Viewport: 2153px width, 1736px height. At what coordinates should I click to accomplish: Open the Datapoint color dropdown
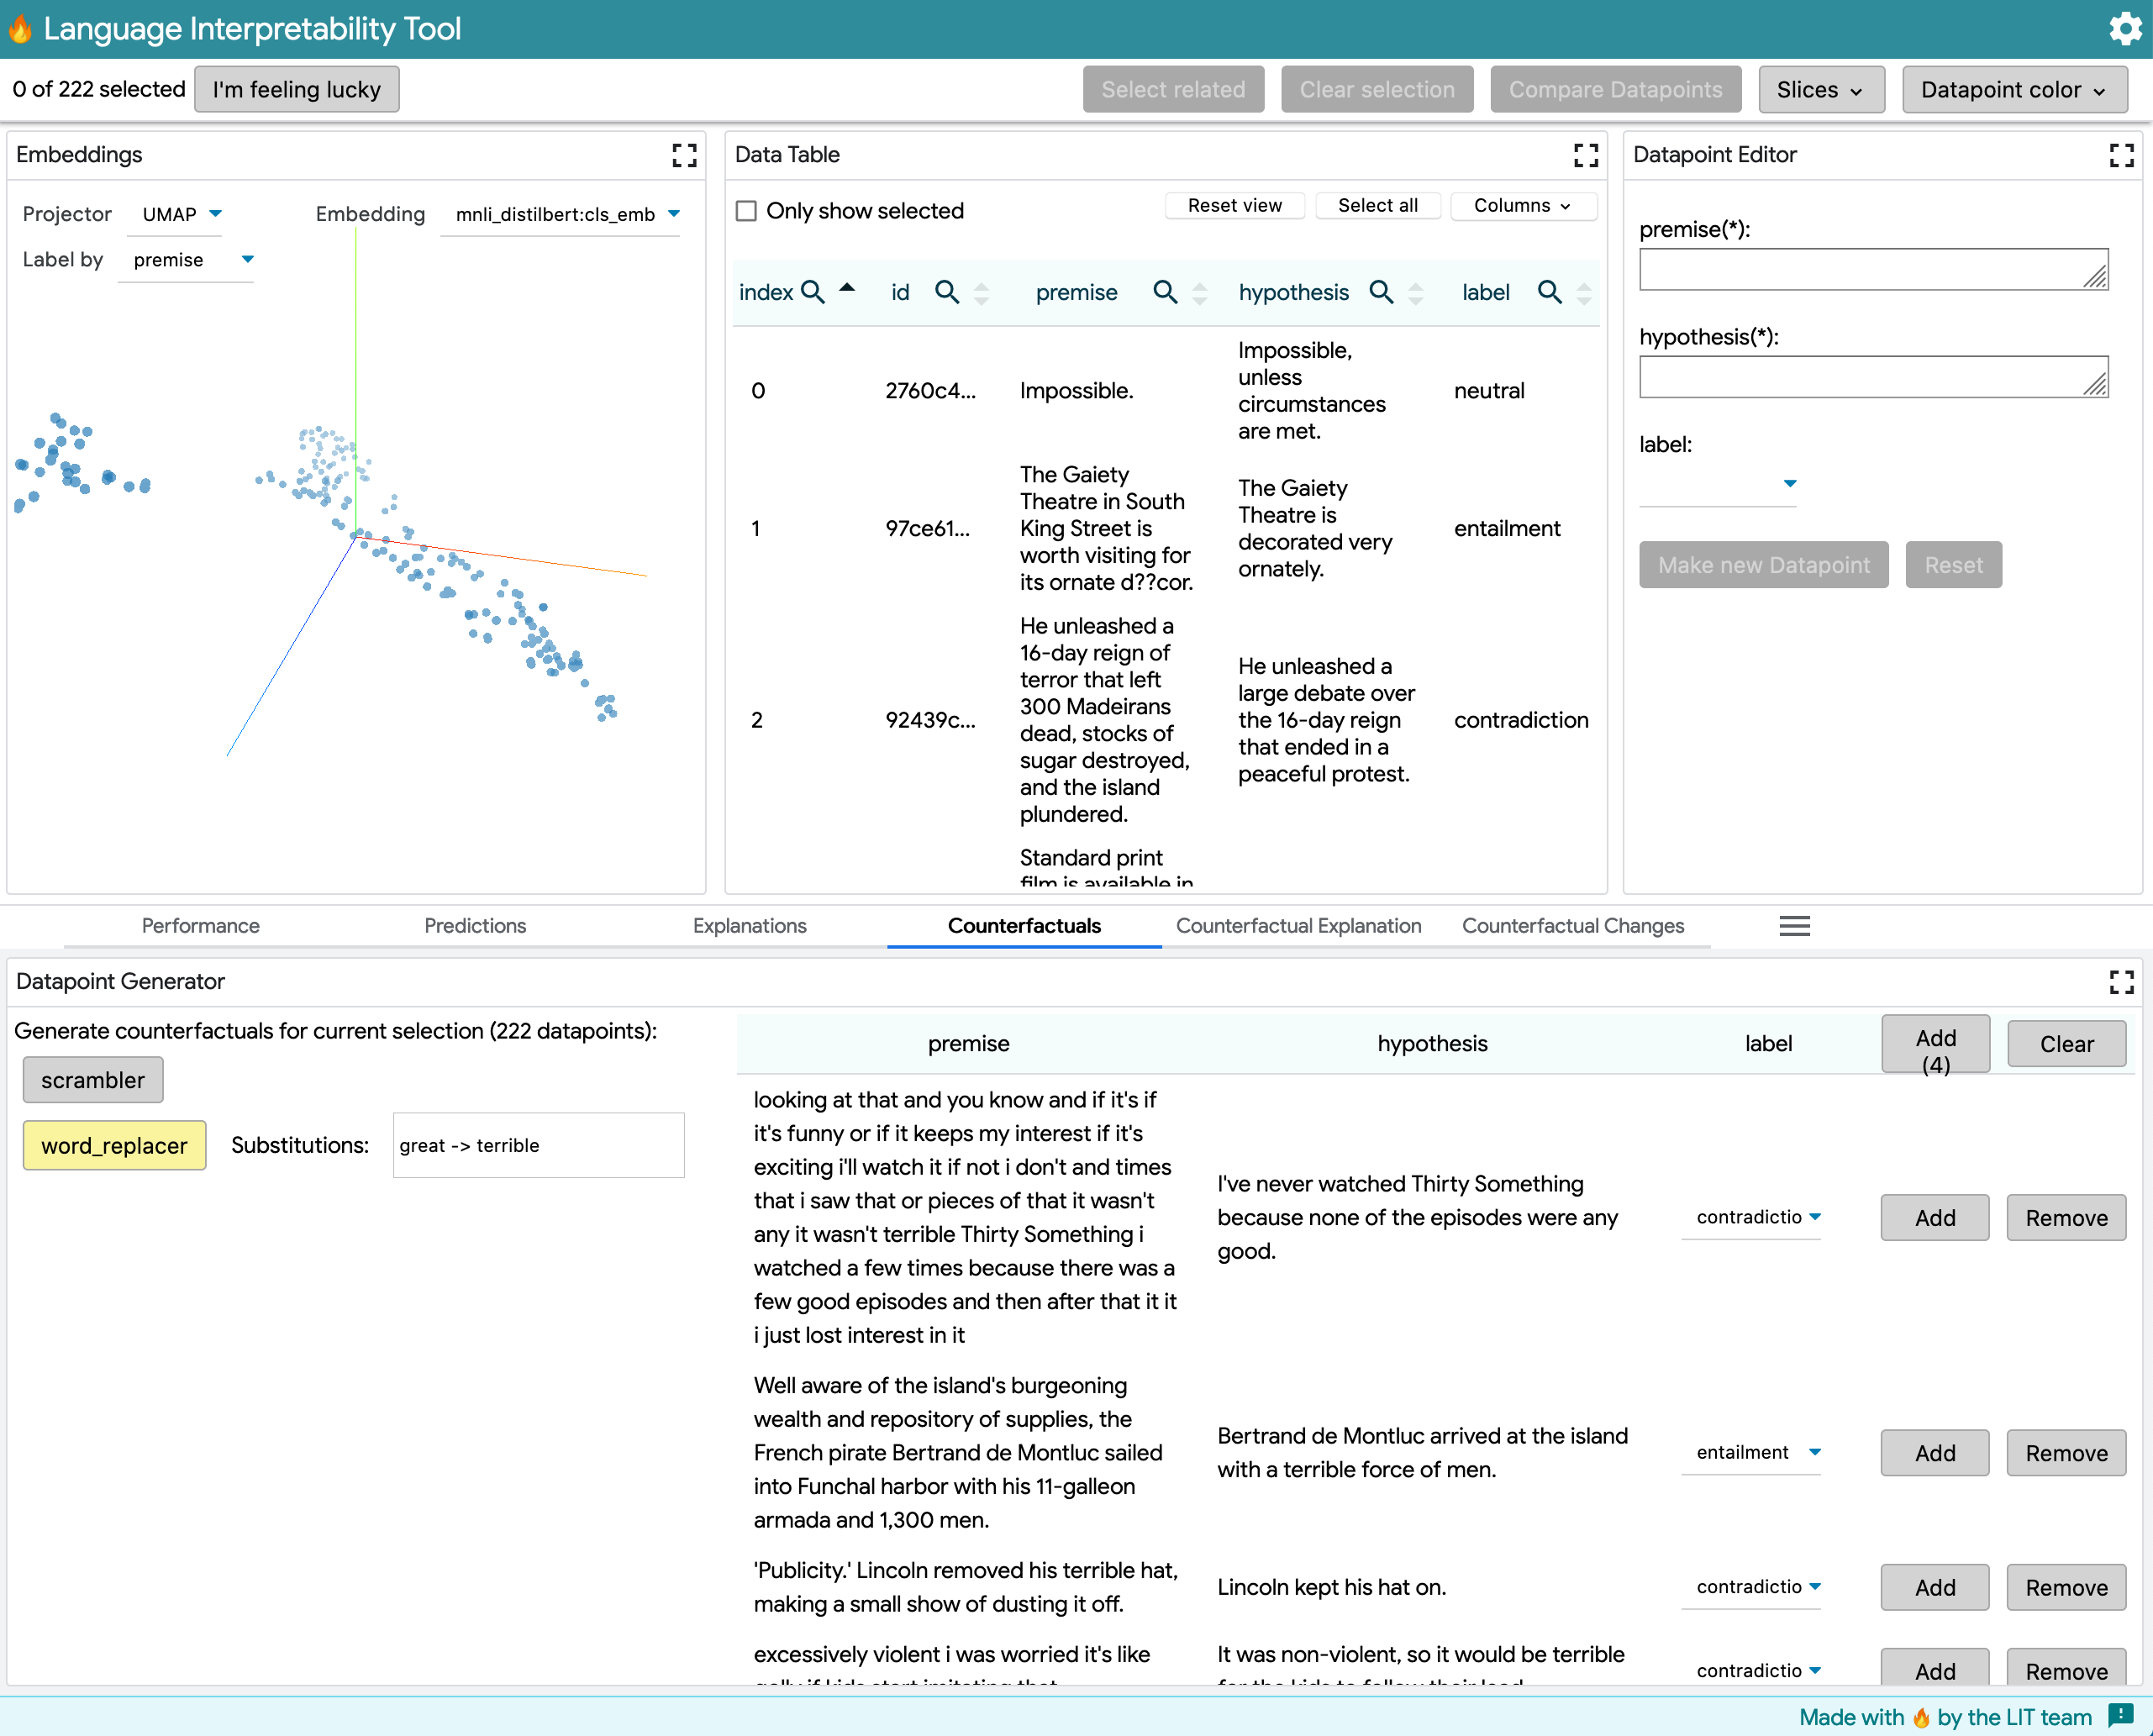pos(2013,90)
